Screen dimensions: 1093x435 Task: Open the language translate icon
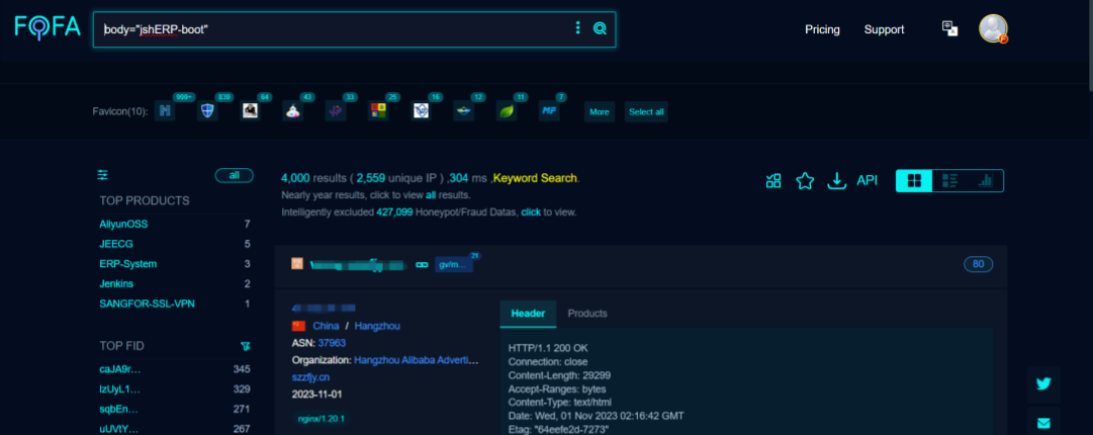949,29
